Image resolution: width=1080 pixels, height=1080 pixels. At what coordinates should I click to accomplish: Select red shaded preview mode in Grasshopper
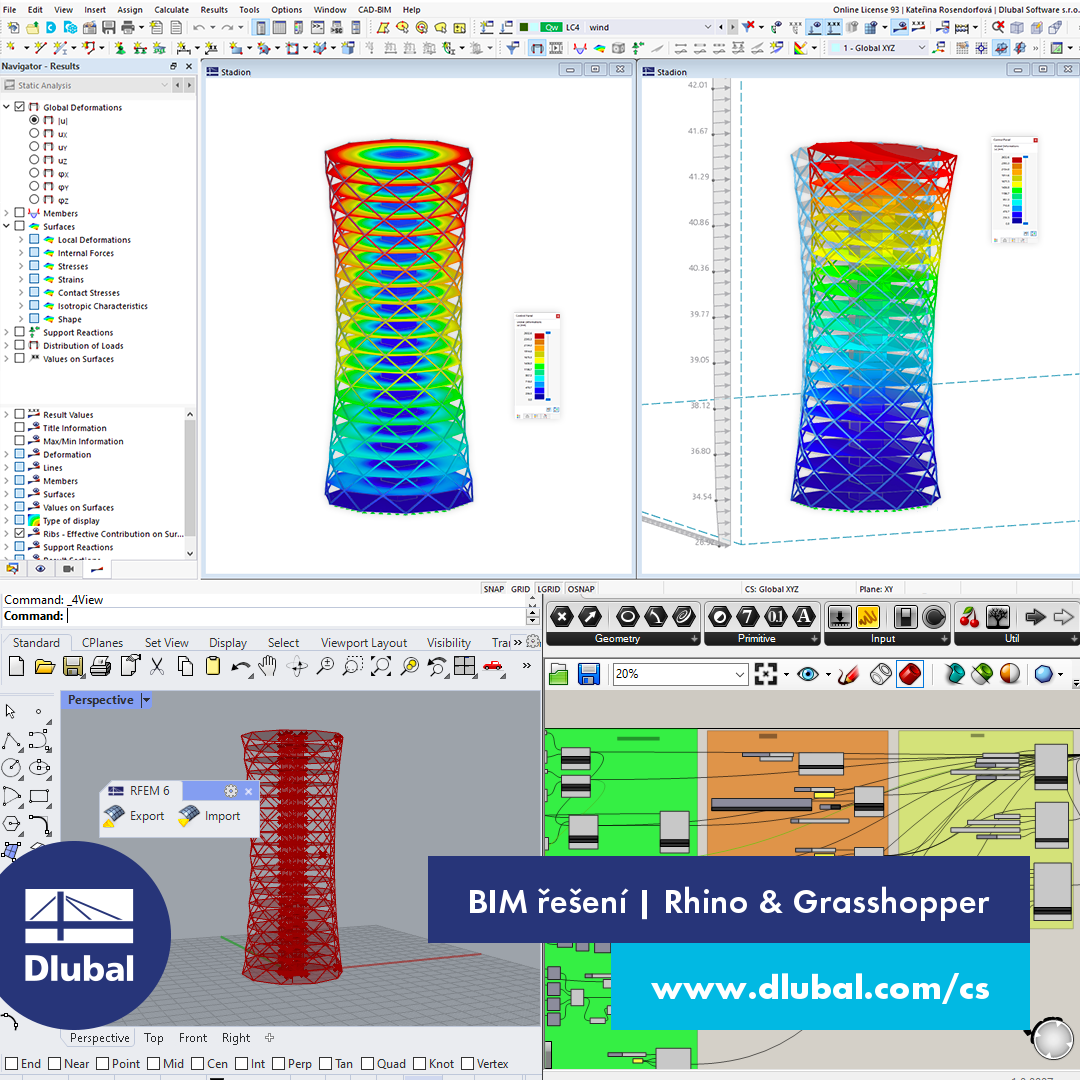click(x=910, y=674)
